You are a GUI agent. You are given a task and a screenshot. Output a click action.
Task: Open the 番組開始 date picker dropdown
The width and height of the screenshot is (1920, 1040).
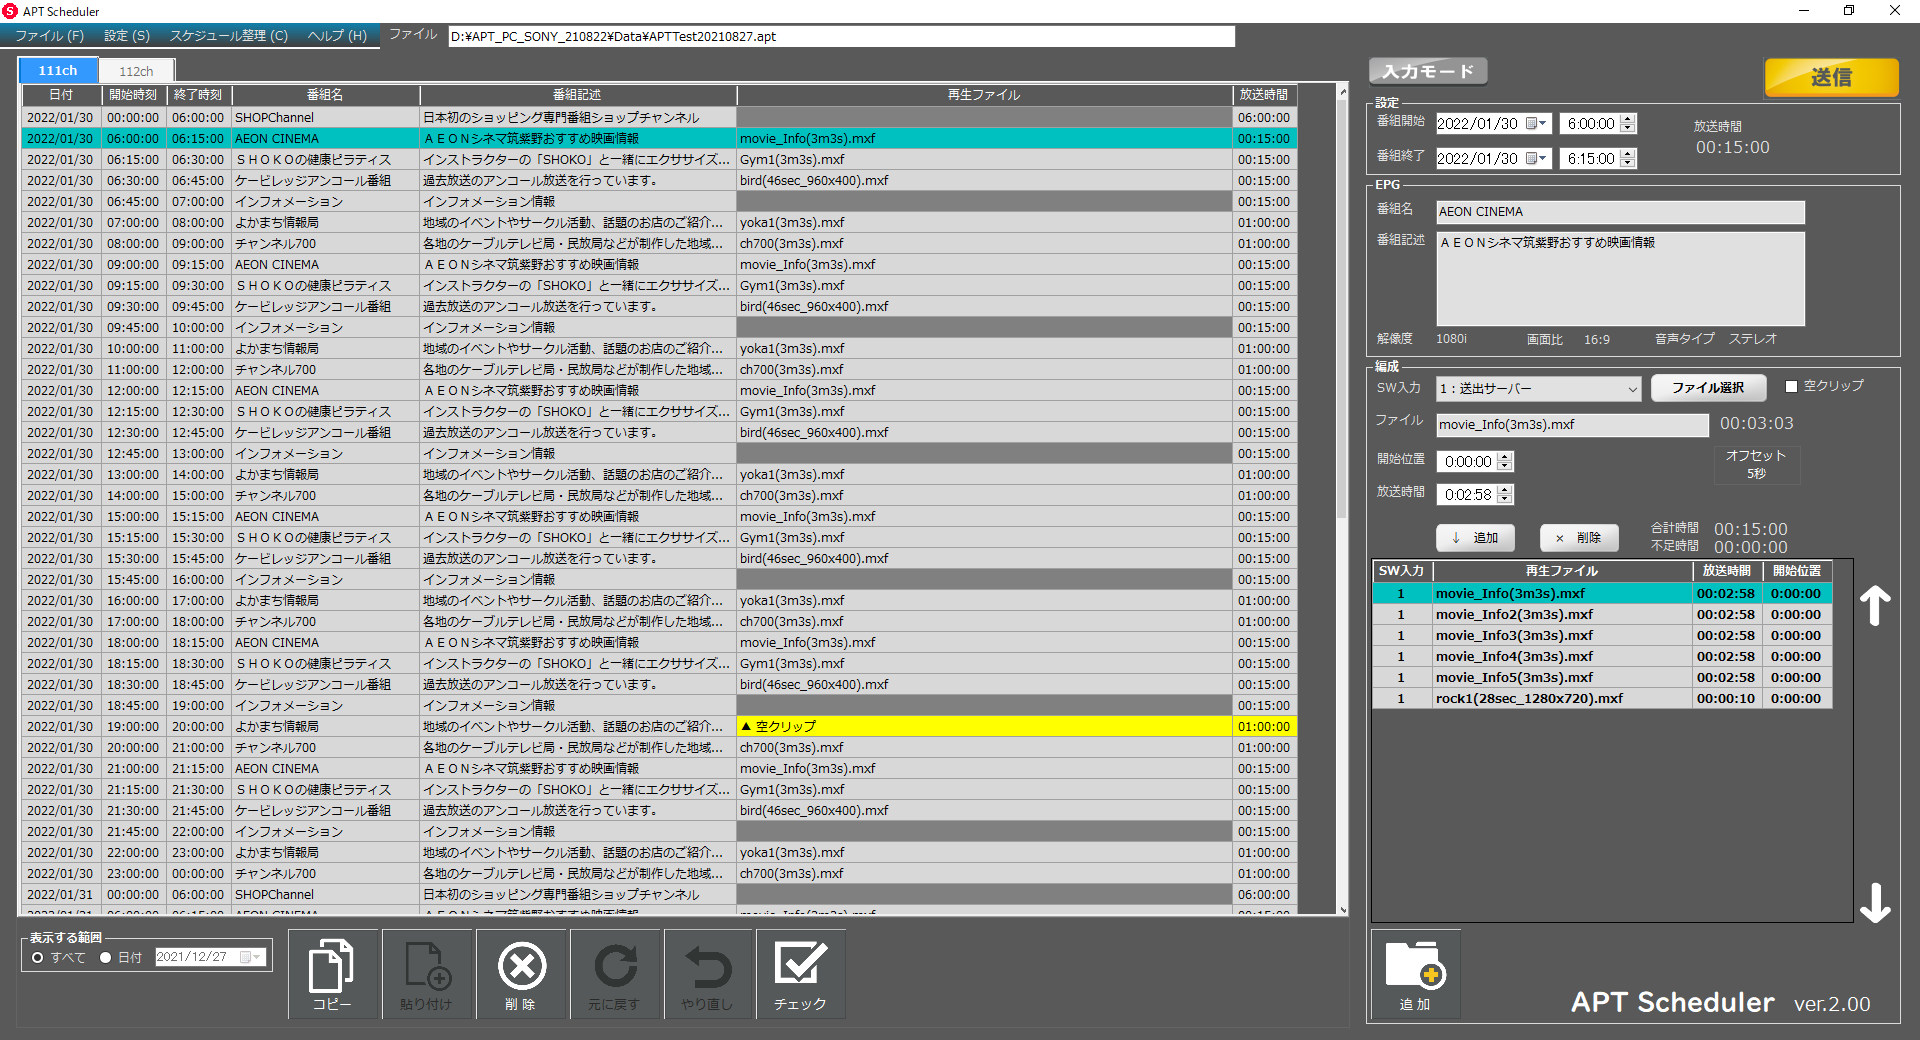click(x=1542, y=124)
